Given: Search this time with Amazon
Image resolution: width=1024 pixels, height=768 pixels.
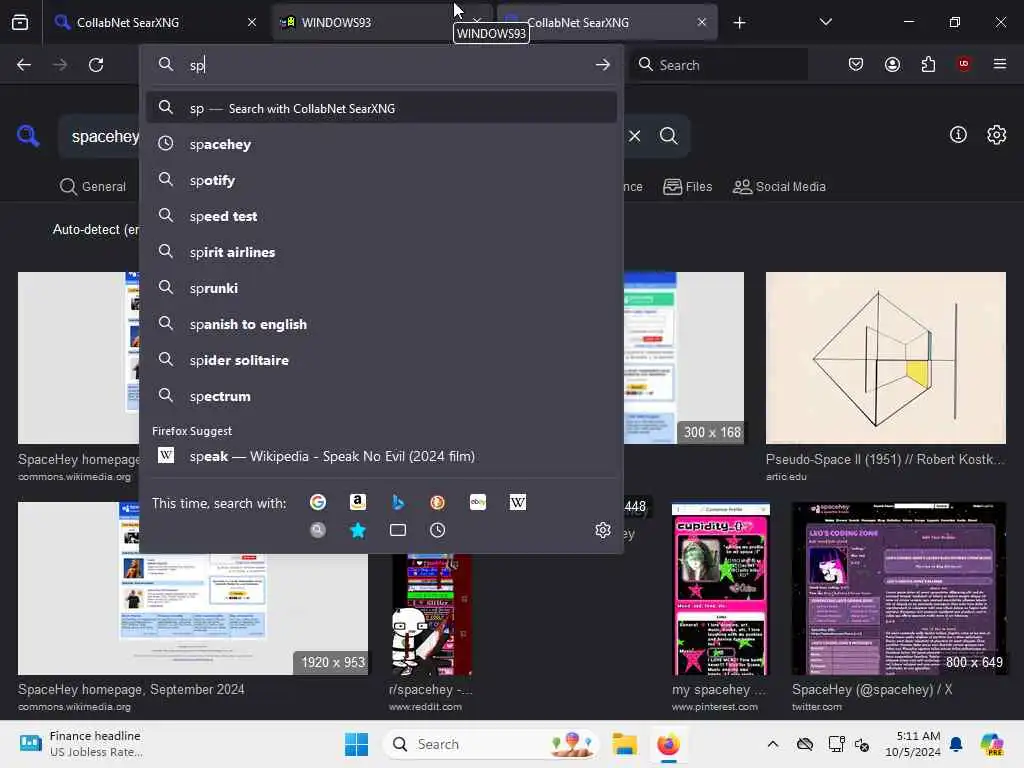Looking at the screenshot, I should tap(357, 502).
